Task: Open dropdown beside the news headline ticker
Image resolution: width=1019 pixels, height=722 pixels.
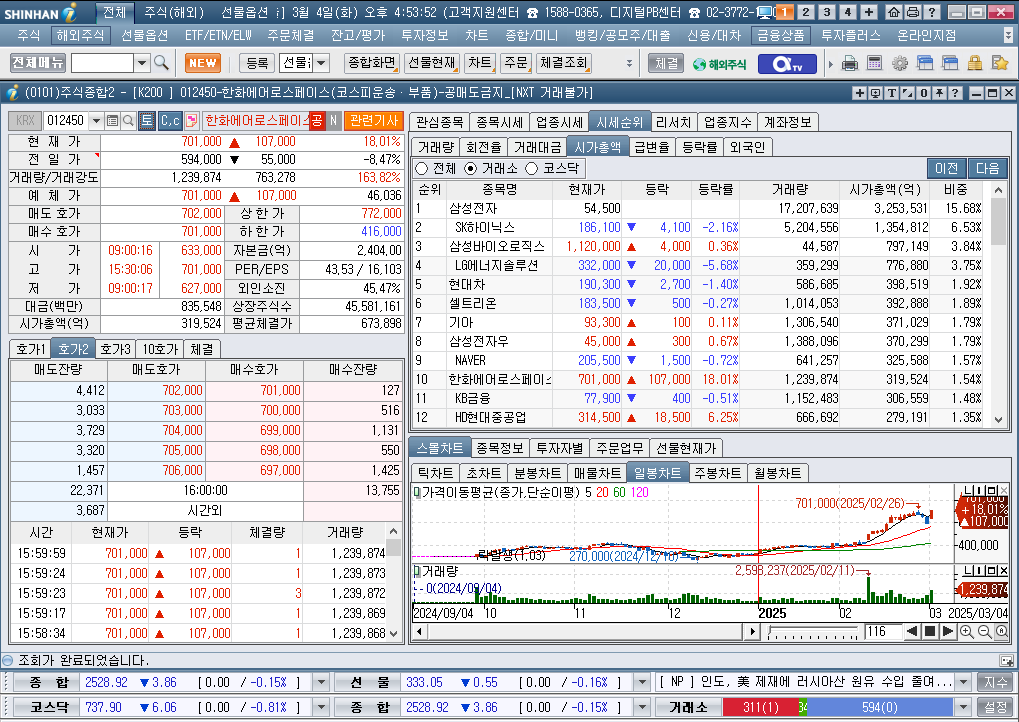Action: pyautogui.click(x=964, y=682)
